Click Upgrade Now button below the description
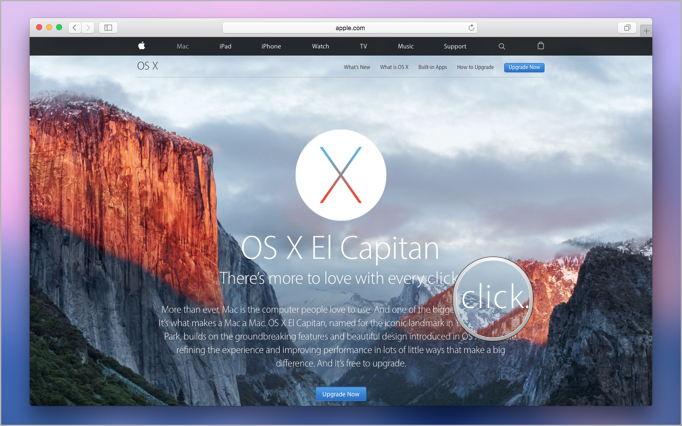The height and width of the screenshot is (426, 682). click(x=341, y=394)
